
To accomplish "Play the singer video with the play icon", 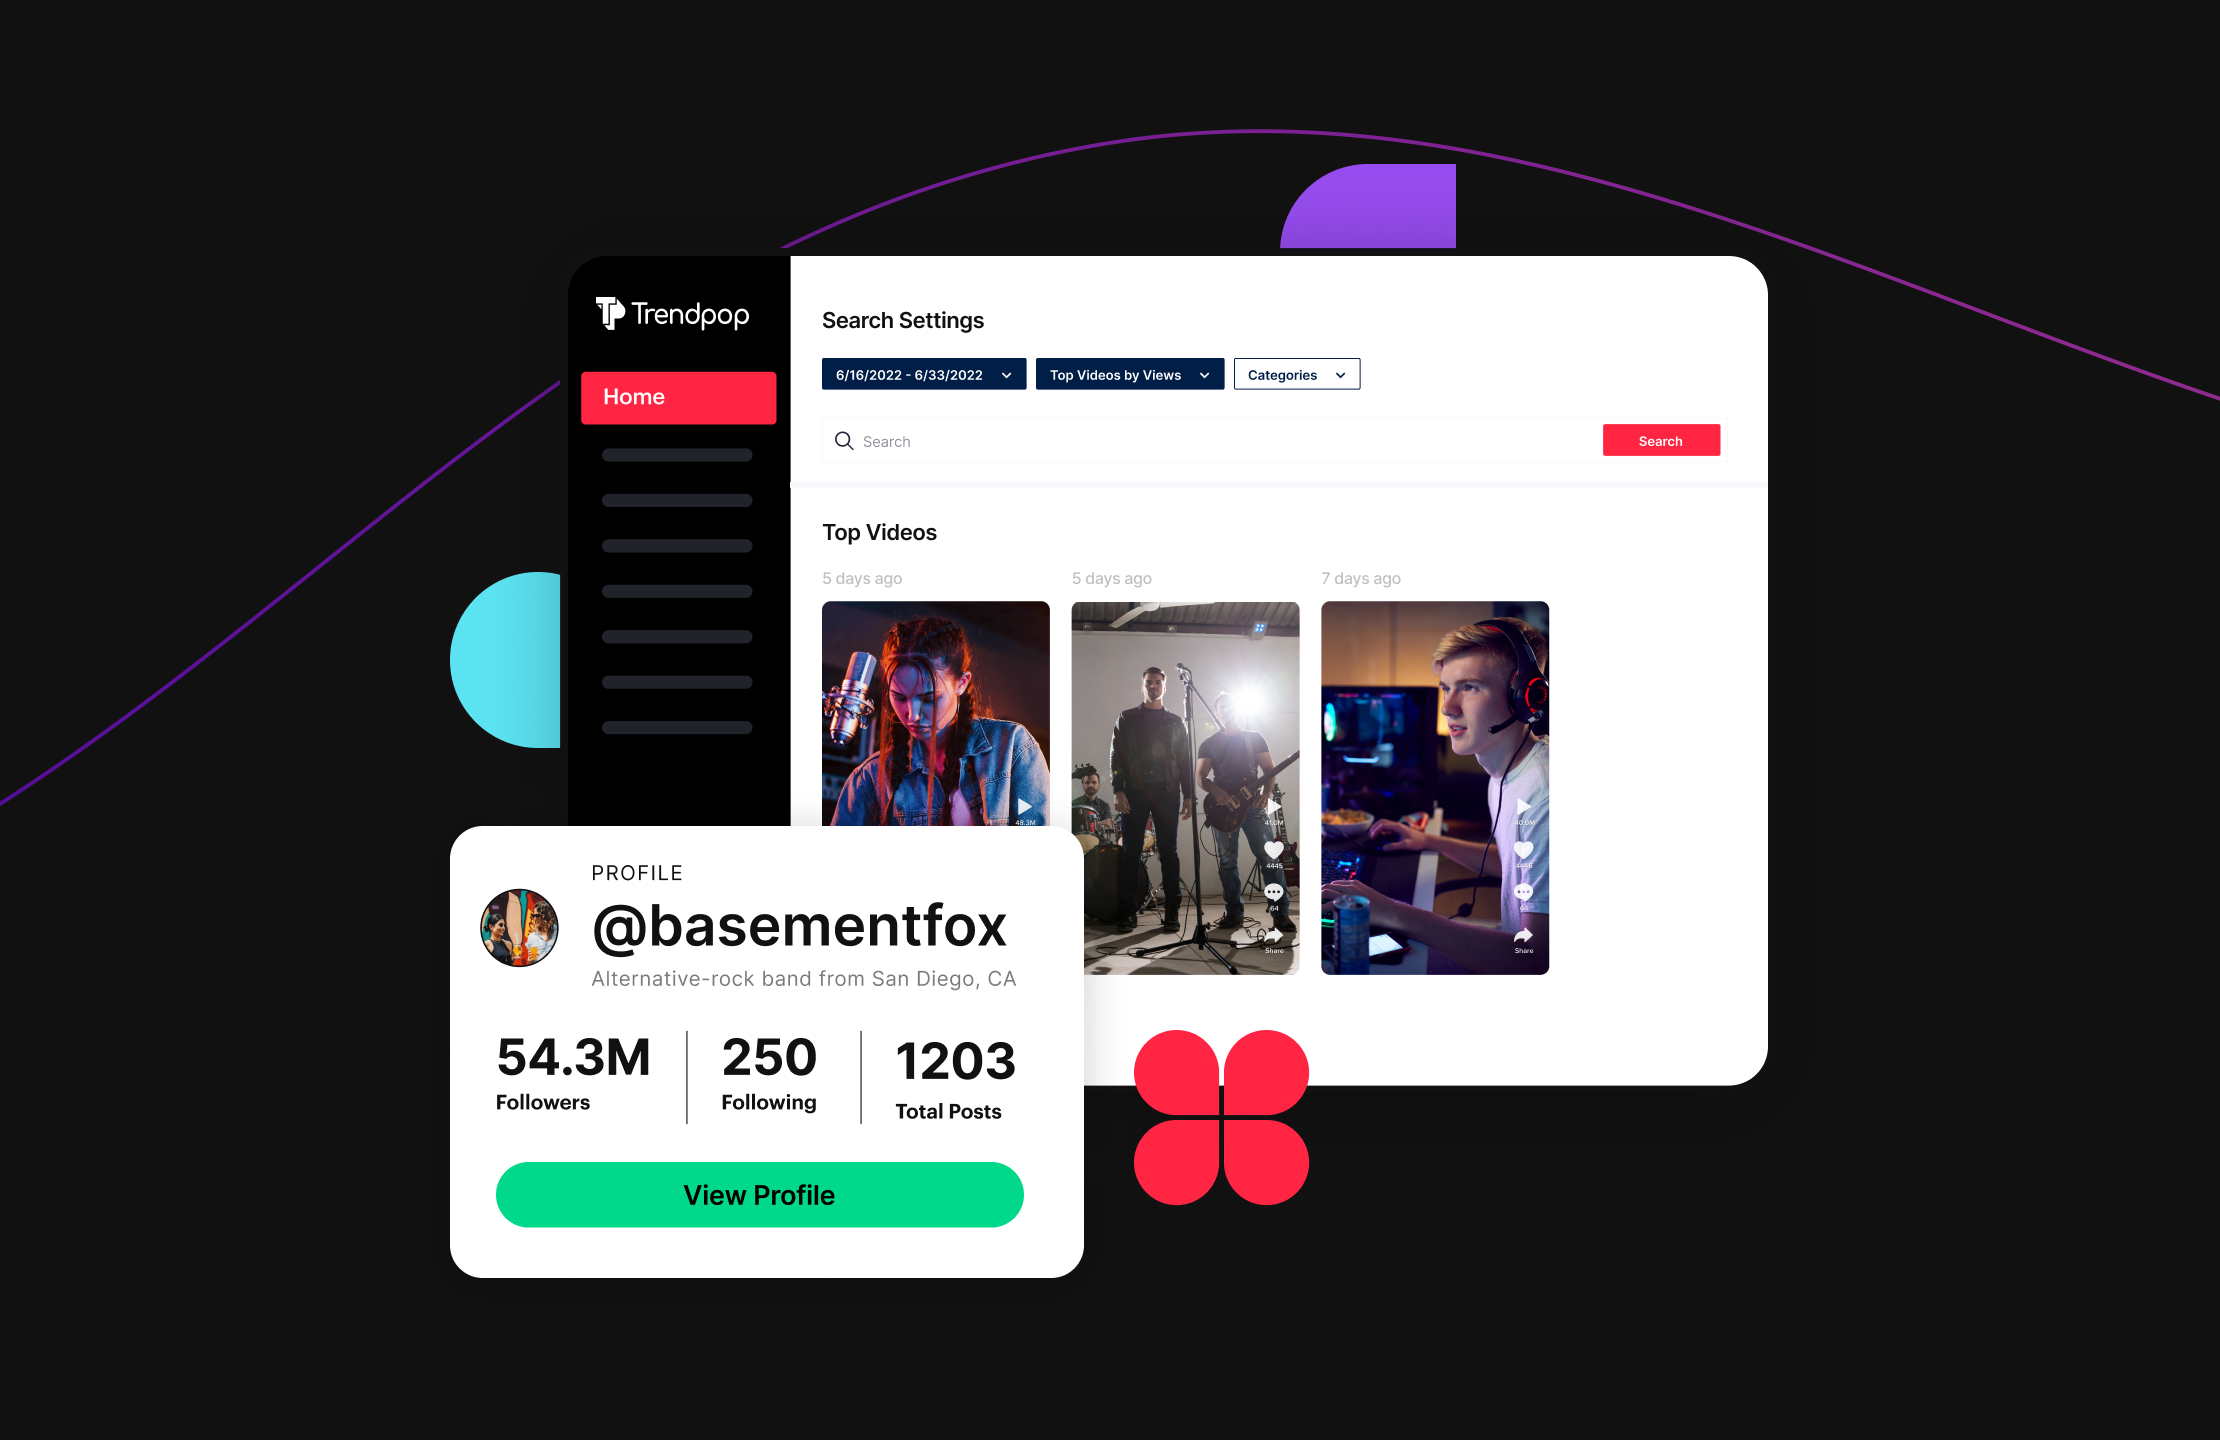I will (1025, 806).
